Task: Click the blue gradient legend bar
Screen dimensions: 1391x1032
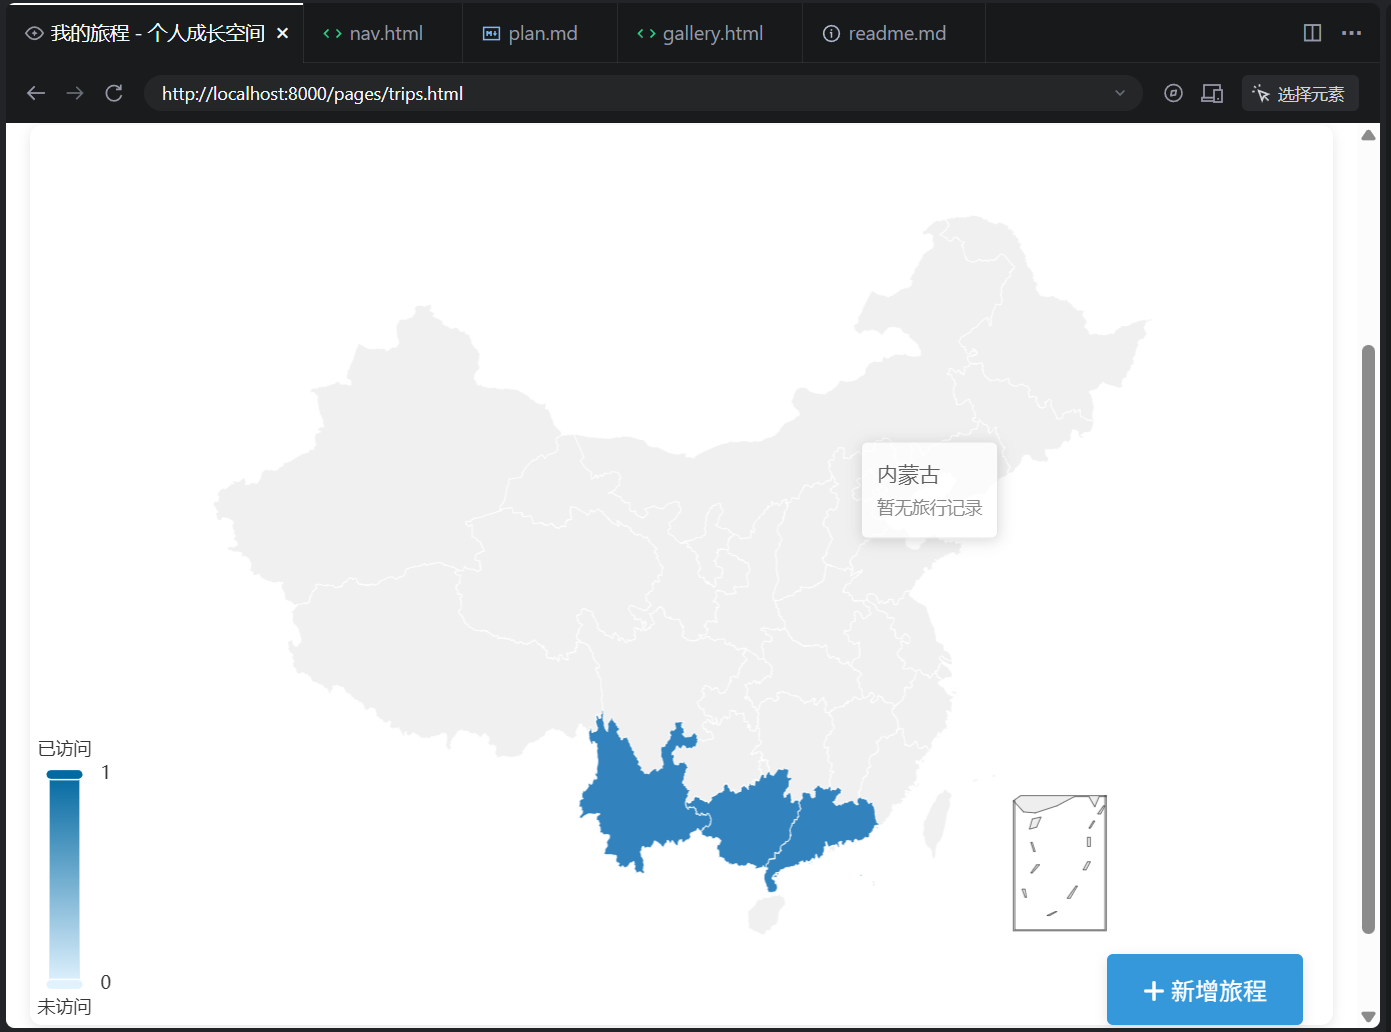Action: pyautogui.click(x=65, y=879)
